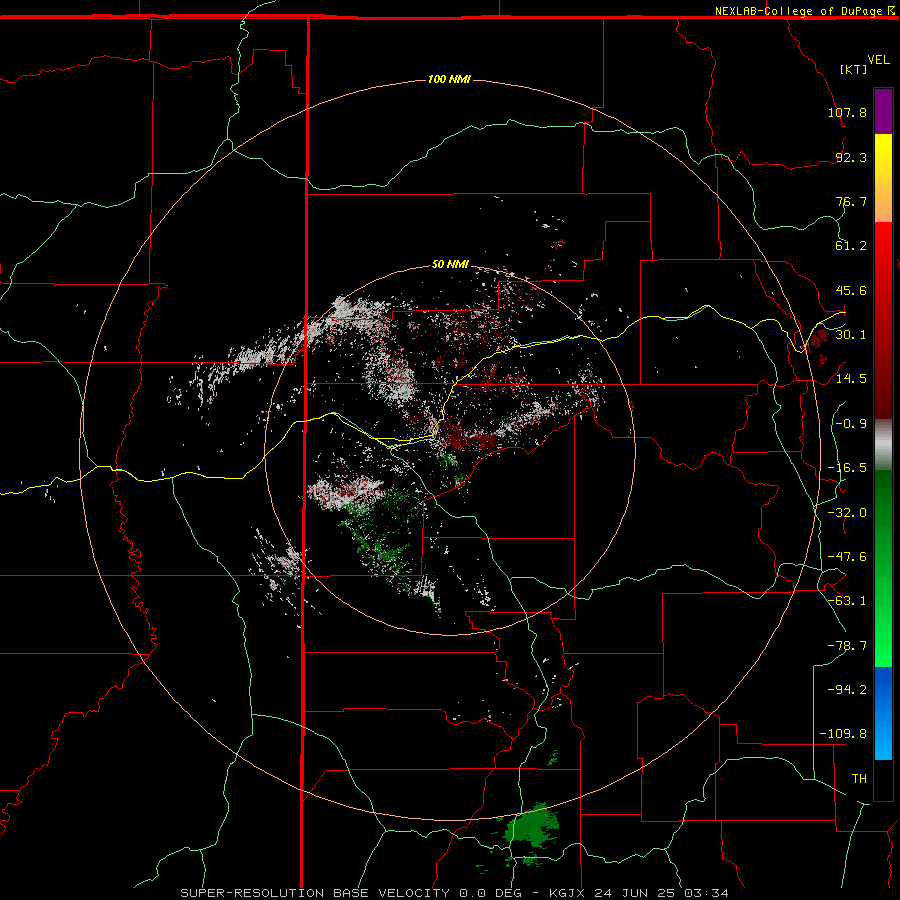The width and height of the screenshot is (900, 900).
Task: Click the [KT] units label
Action: pos(854,69)
